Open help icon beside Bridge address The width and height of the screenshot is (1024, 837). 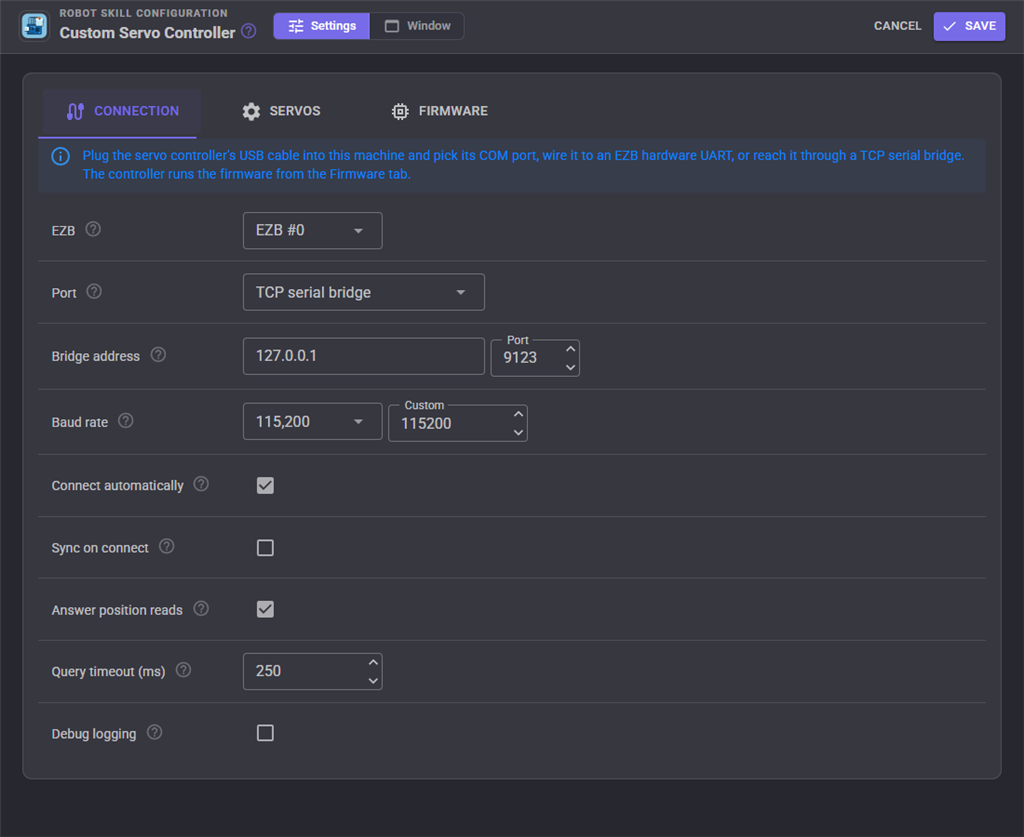[158, 355]
